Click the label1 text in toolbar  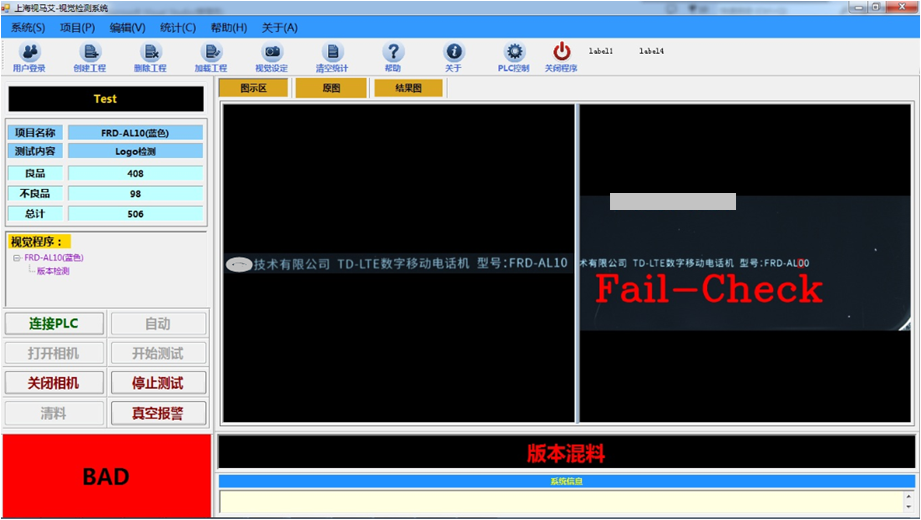601,51
